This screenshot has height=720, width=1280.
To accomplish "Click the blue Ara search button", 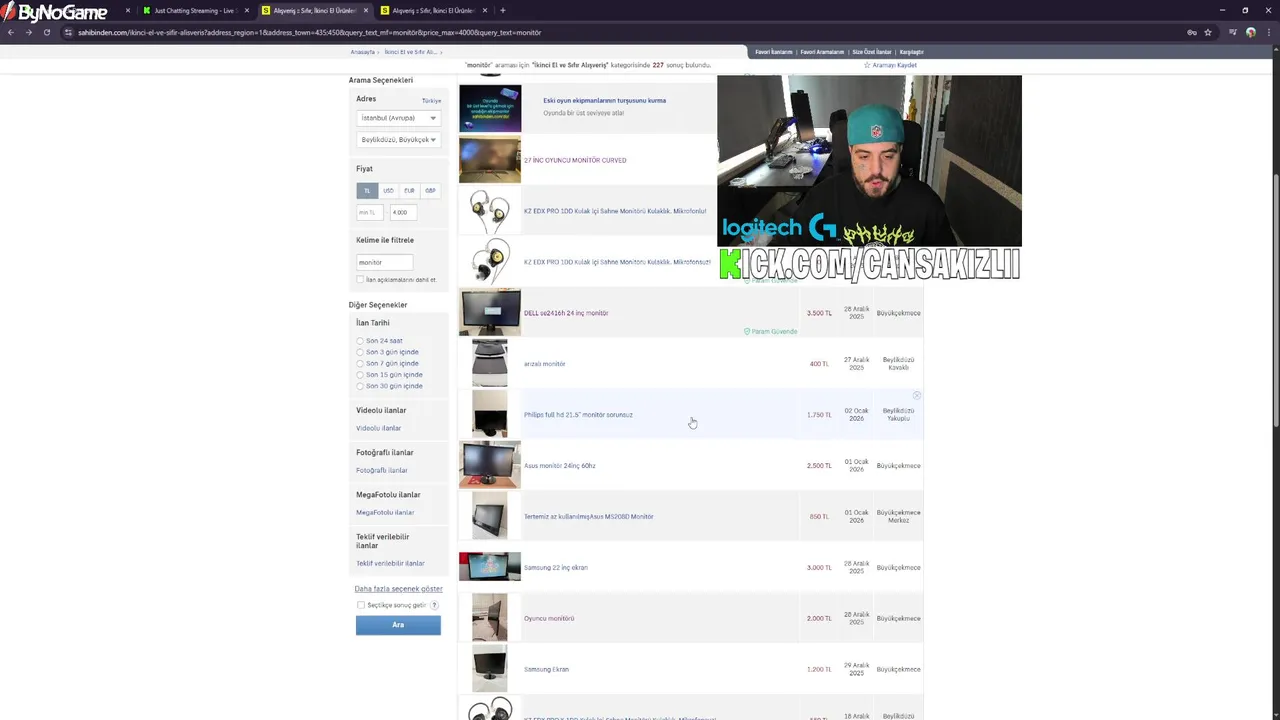I will pos(398,625).
